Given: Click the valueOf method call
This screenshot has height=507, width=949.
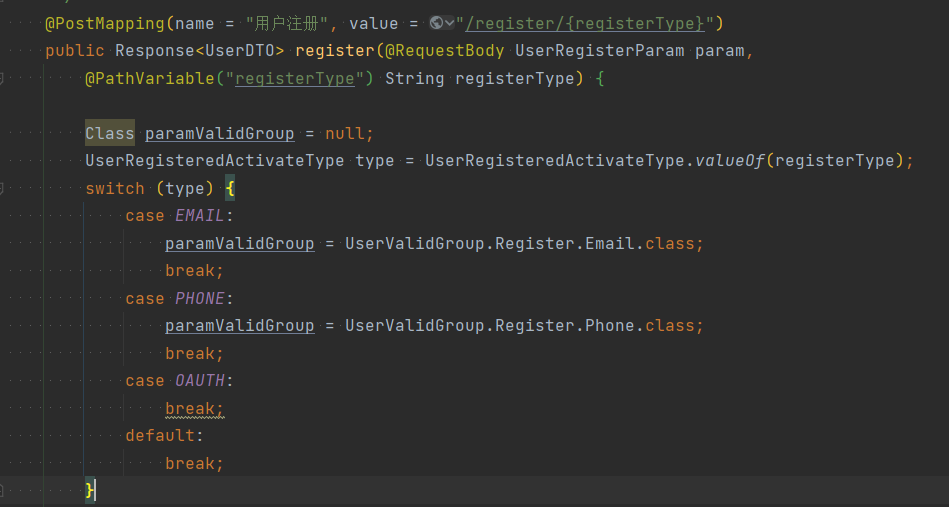Looking at the screenshot, I should click(x=730, y=161).
